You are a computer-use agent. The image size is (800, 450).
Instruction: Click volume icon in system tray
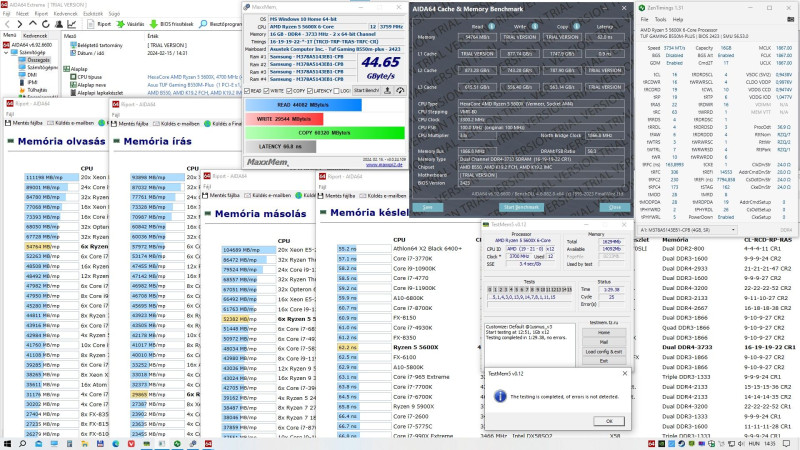[x=740, y=444]
